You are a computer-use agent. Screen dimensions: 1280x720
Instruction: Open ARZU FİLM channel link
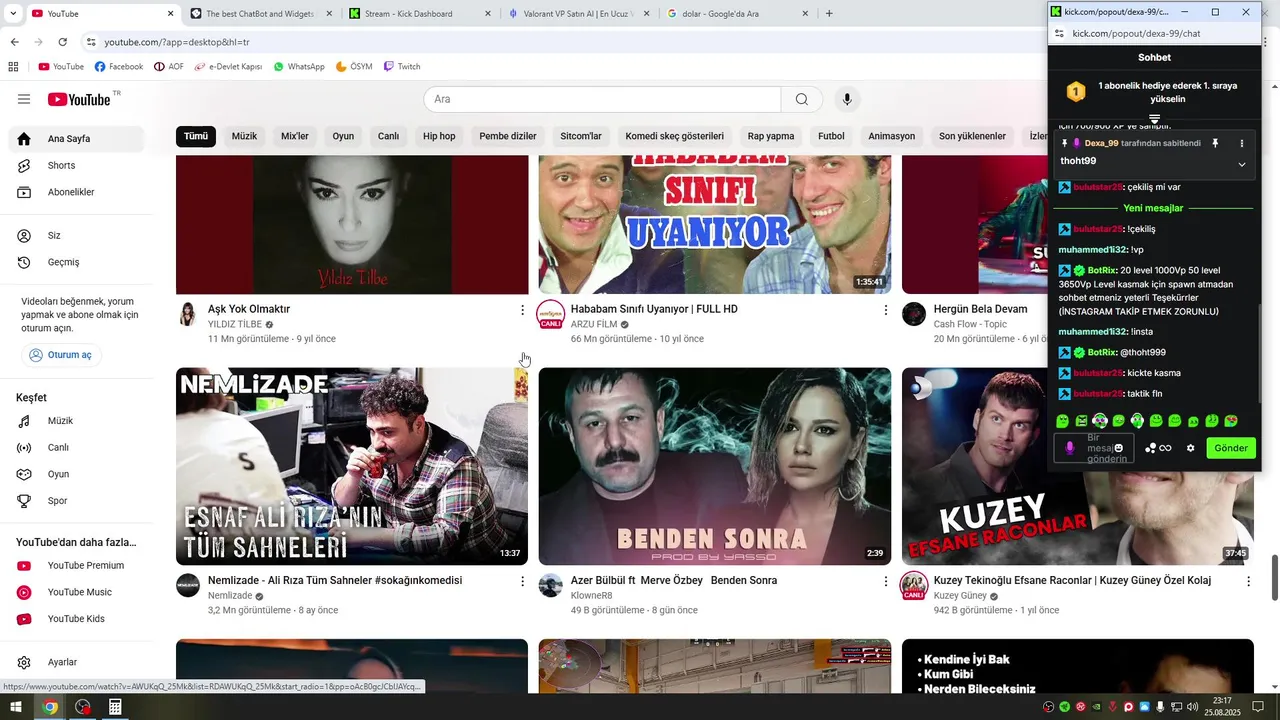594,324
